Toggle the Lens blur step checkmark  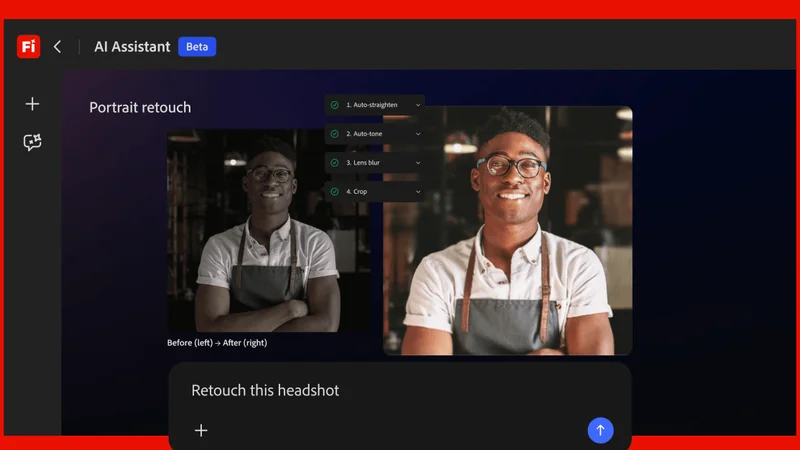(x=335, y=162)
